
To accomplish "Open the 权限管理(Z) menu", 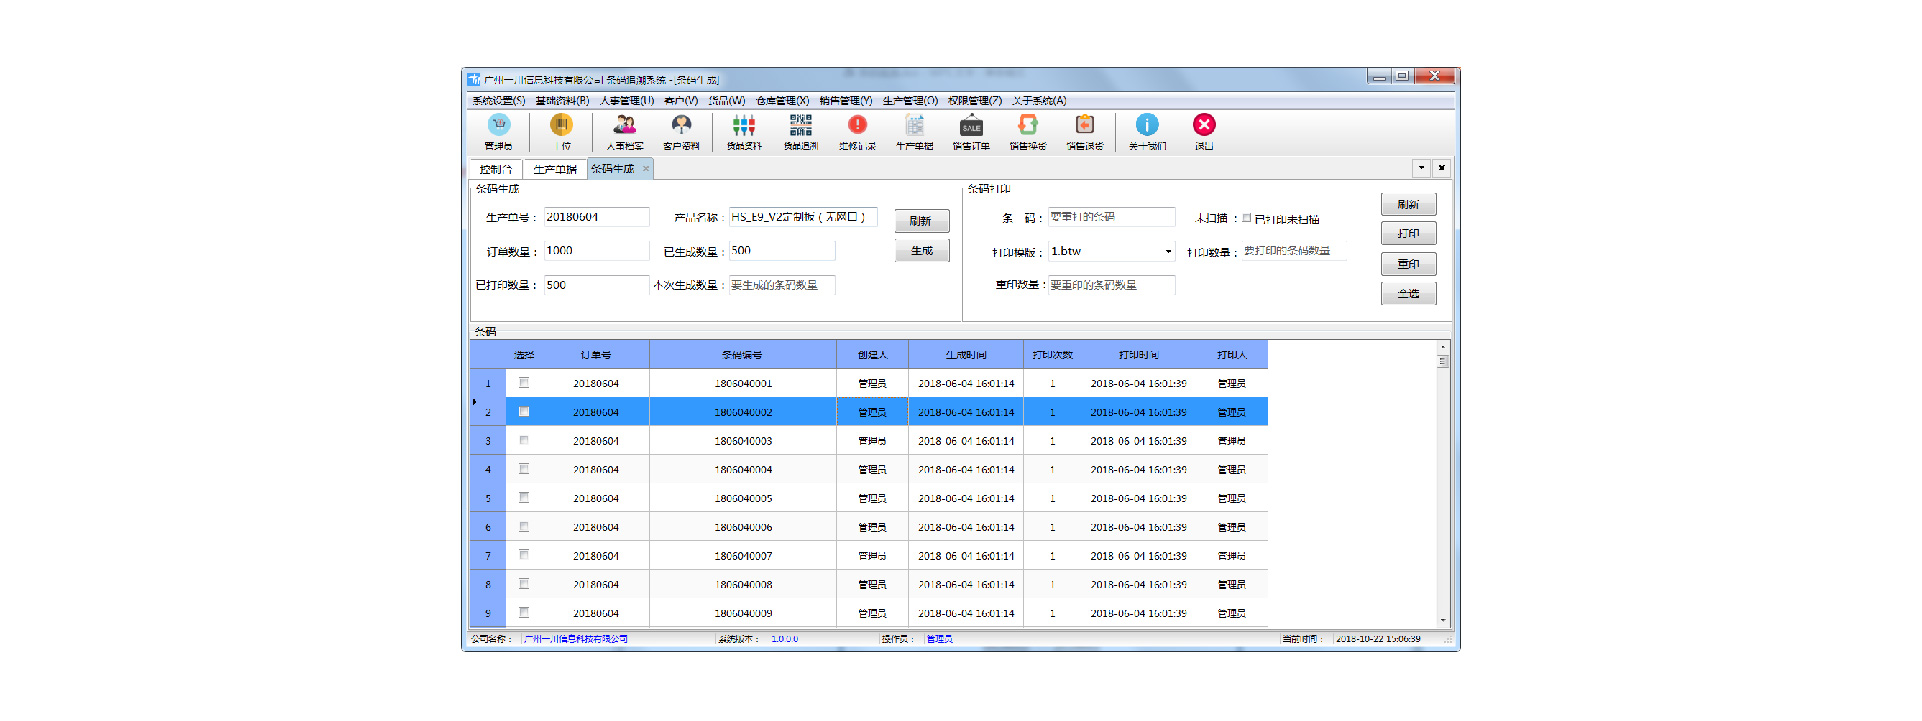I will point(975,101).
